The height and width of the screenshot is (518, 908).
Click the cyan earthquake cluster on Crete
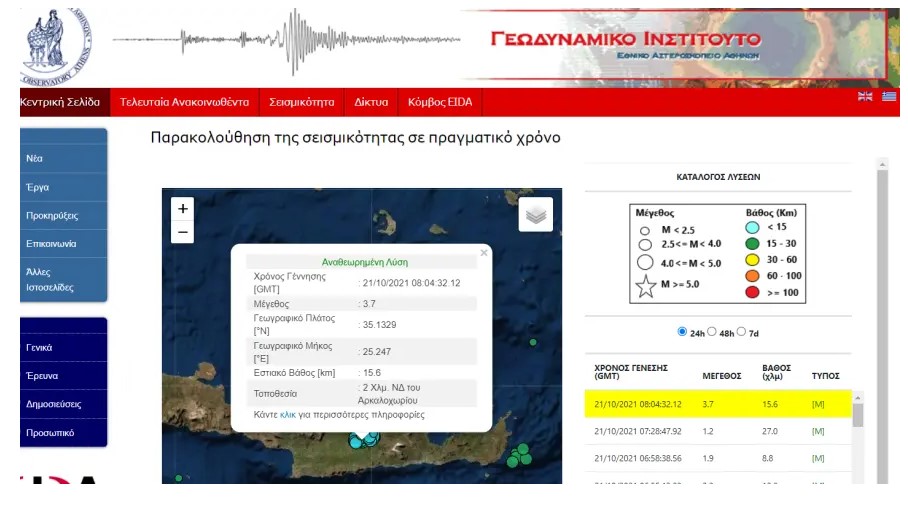(x=364, y=441)
